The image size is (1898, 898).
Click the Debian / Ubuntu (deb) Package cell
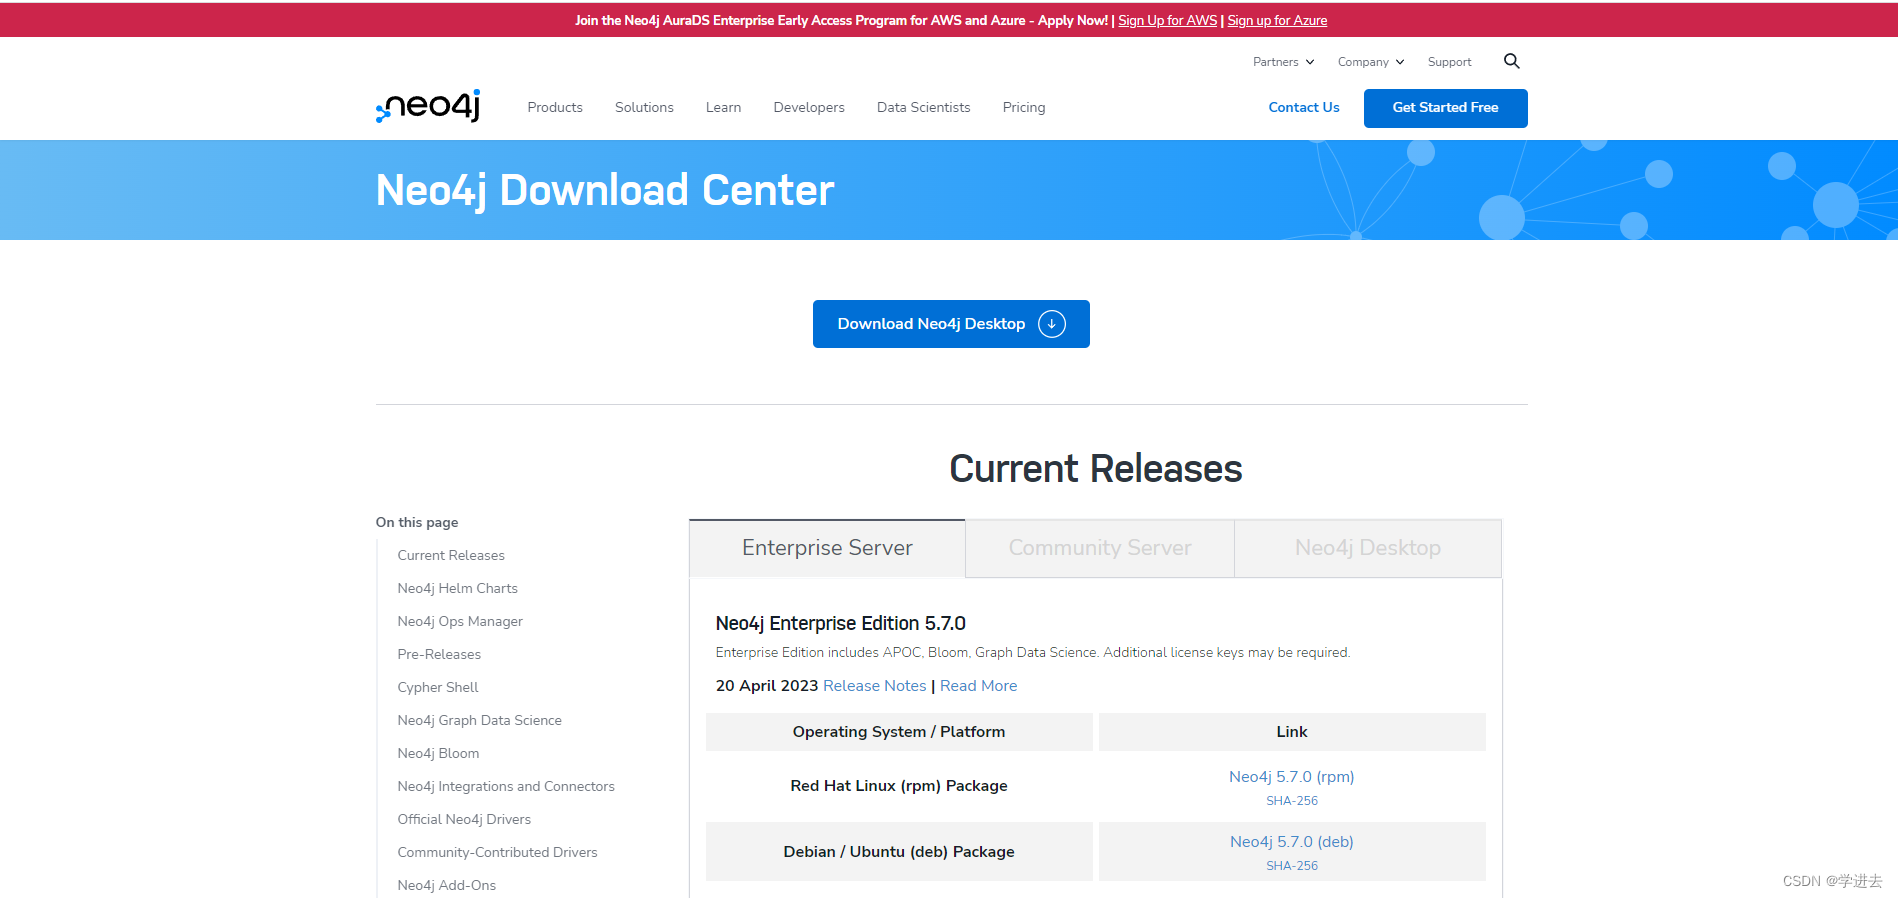pos(899,852)
